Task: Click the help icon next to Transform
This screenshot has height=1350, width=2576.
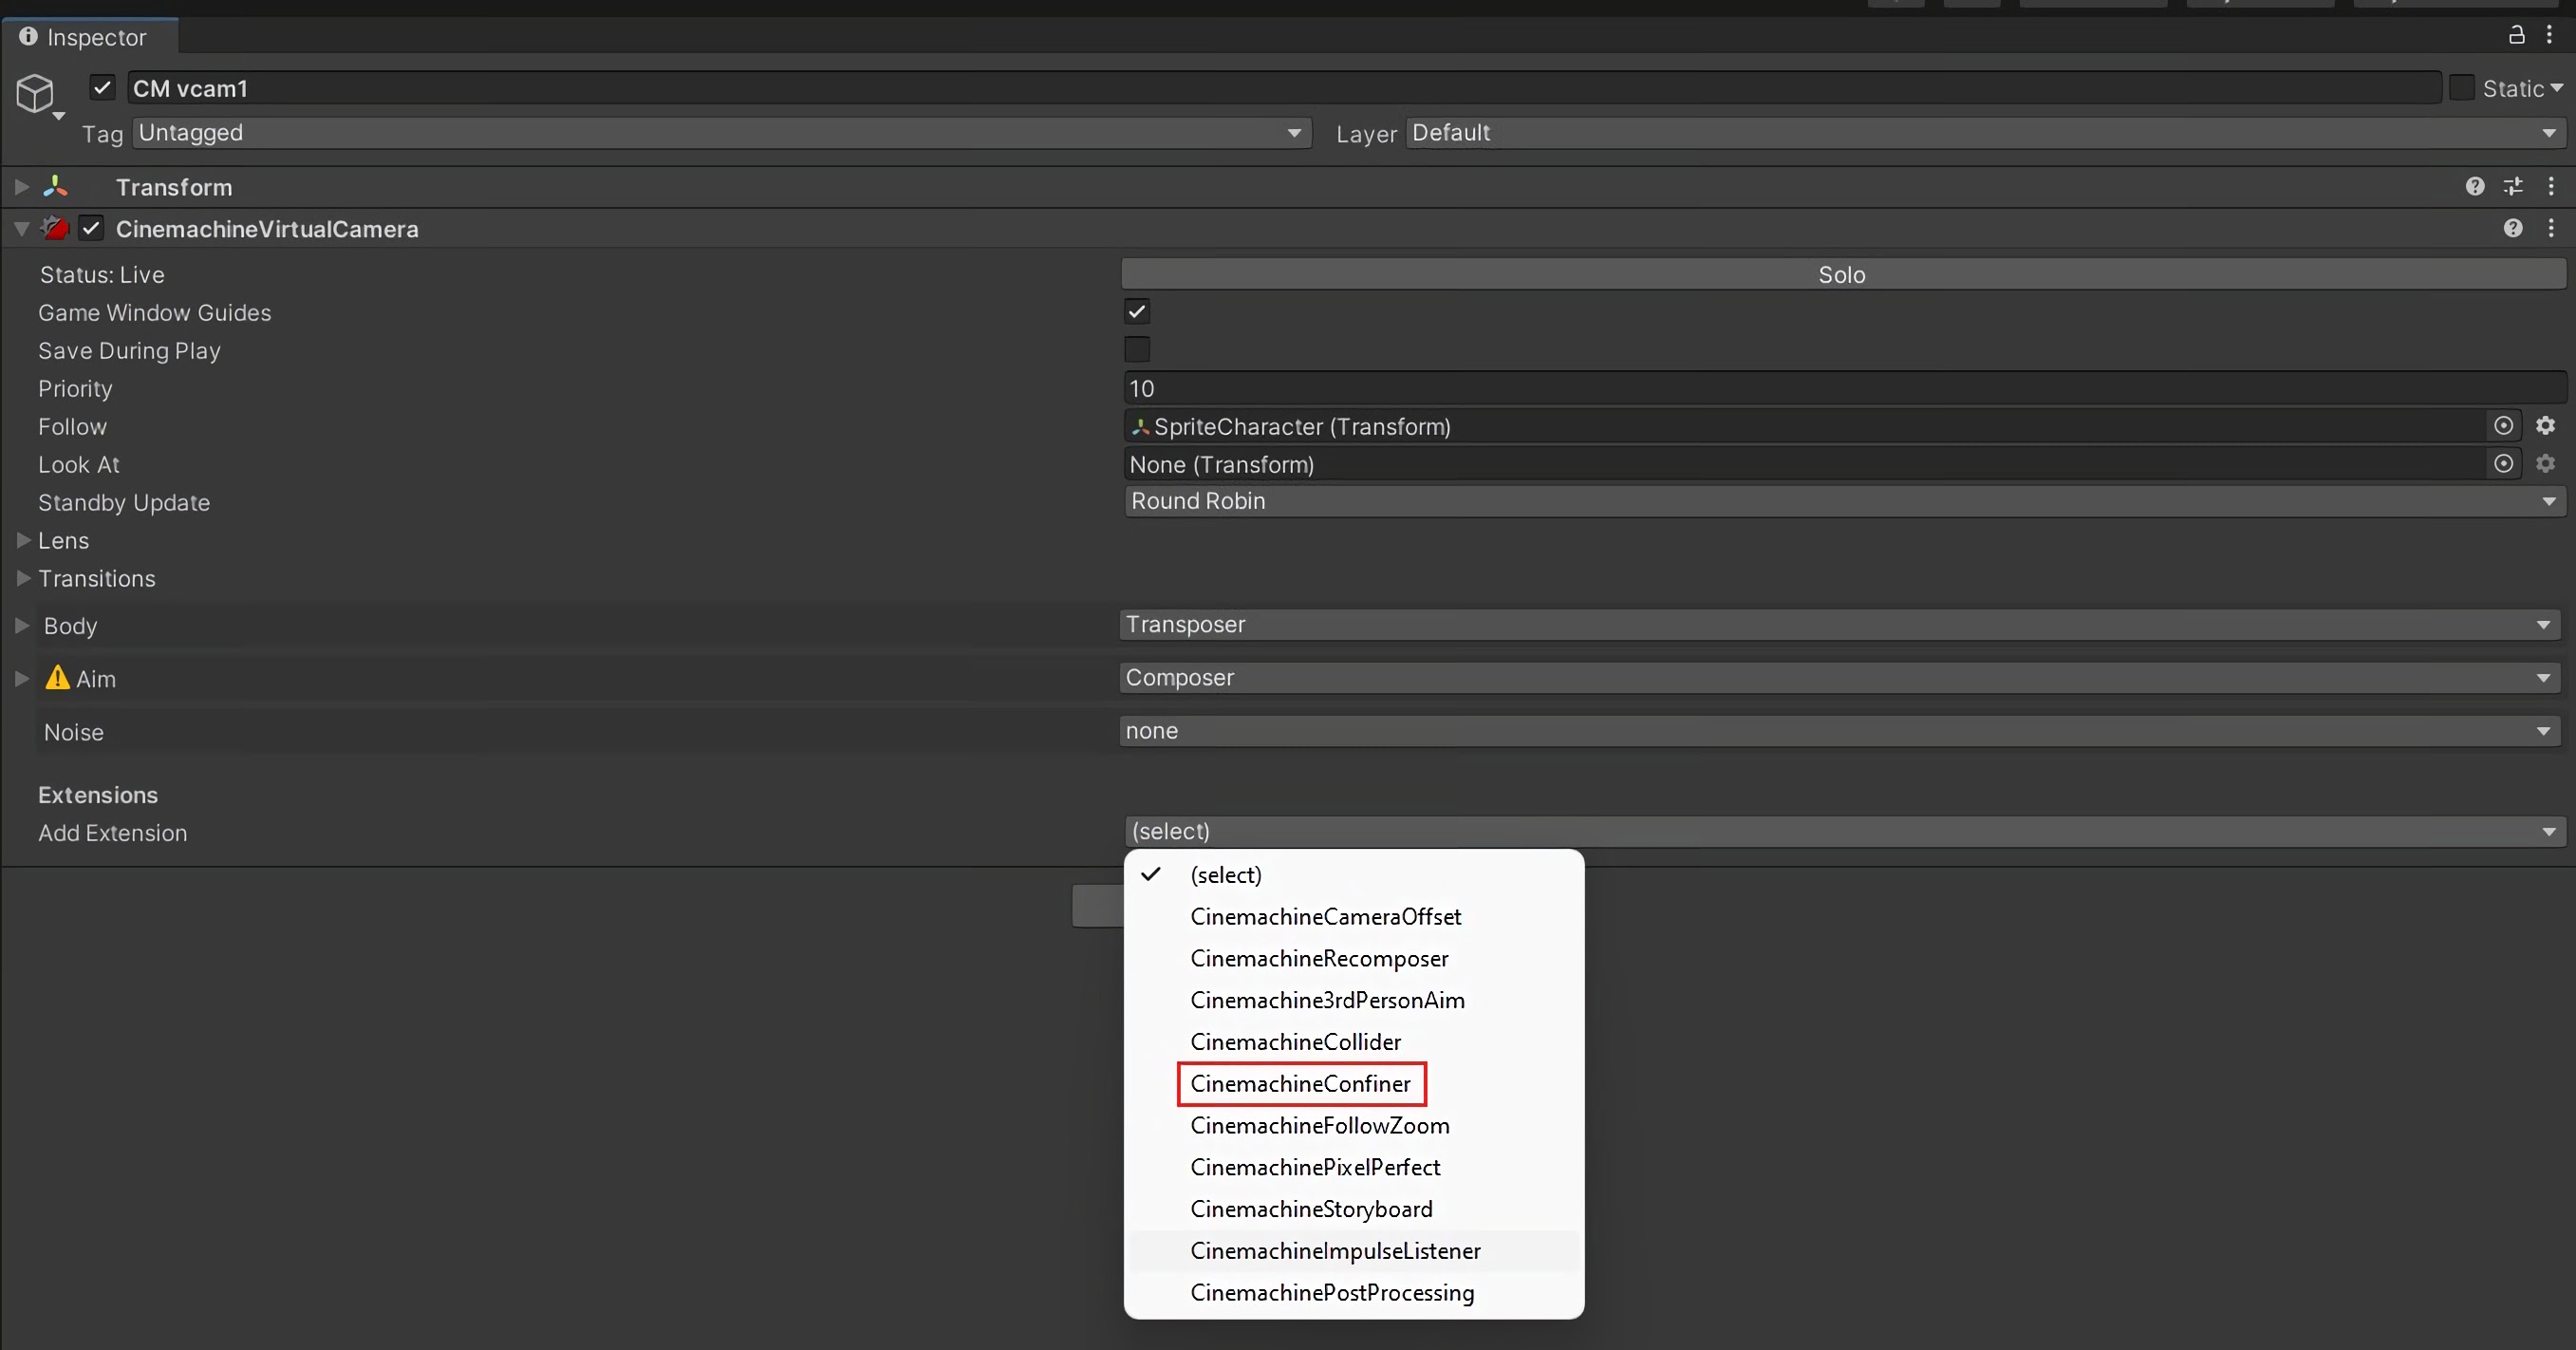Action: coord(2475,186)
